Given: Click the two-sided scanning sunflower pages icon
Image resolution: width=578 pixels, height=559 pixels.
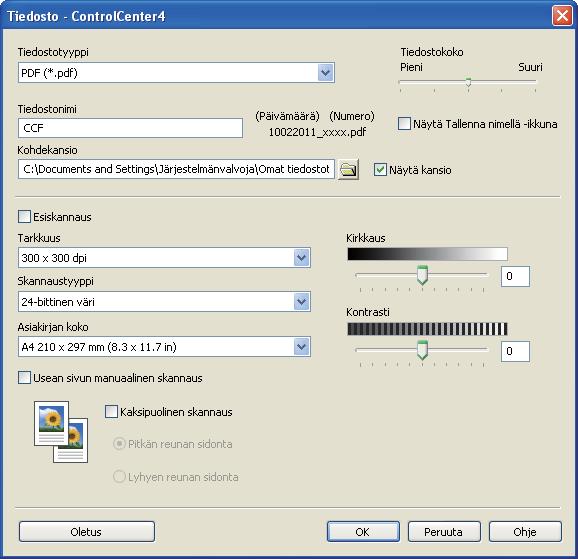Looking at the screenshot, I should [x=61, y=432].
